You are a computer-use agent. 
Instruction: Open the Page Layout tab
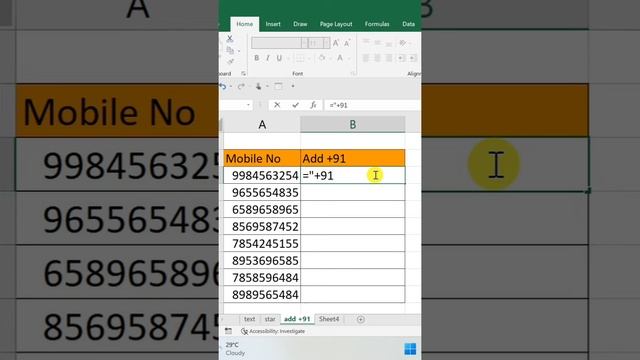pos(336,24)
